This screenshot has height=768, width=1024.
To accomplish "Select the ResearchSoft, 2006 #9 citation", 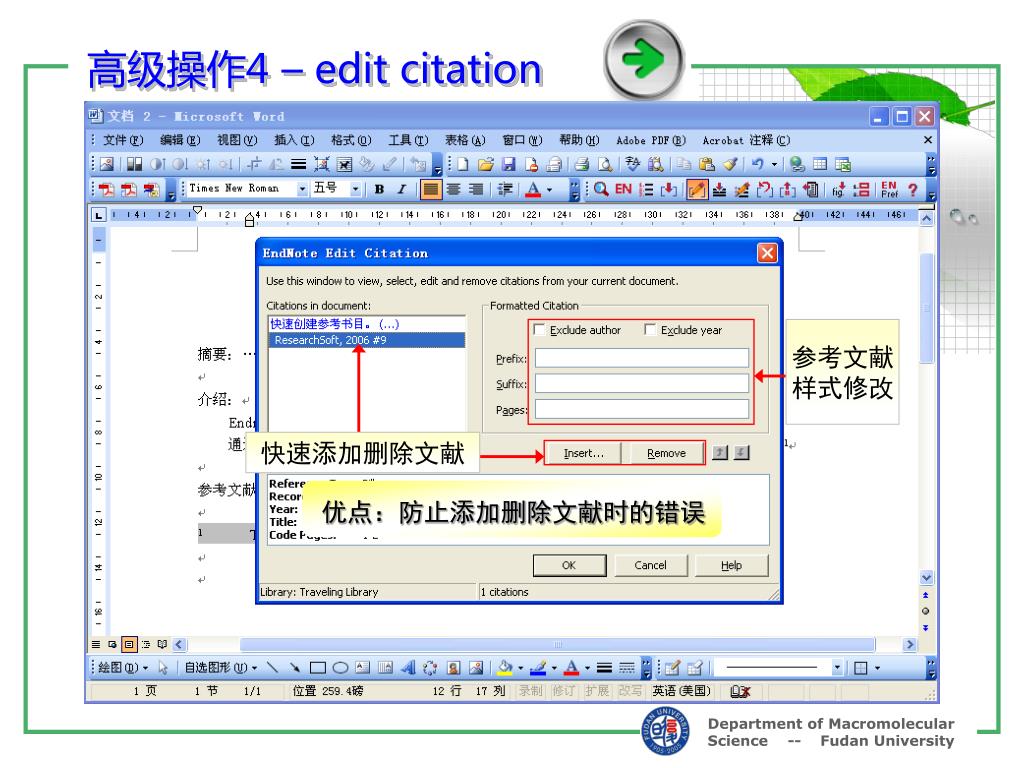I will [x=366, y=340].
